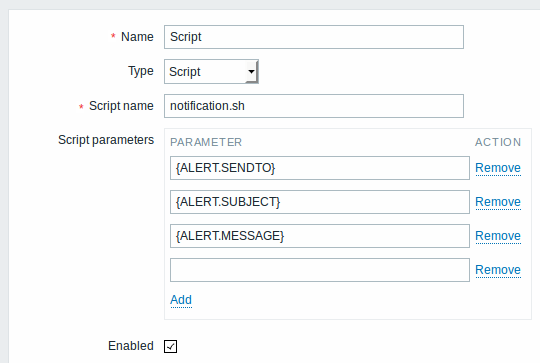Click the Type field label
This screenshot has height=363, width=540.
coord(141,71)
